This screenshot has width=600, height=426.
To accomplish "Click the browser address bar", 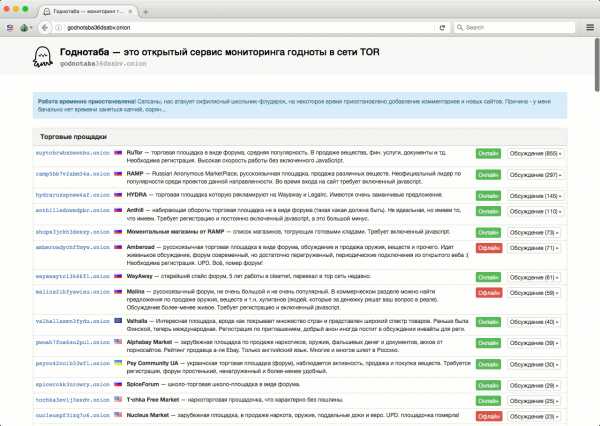I will coord(240,27).
